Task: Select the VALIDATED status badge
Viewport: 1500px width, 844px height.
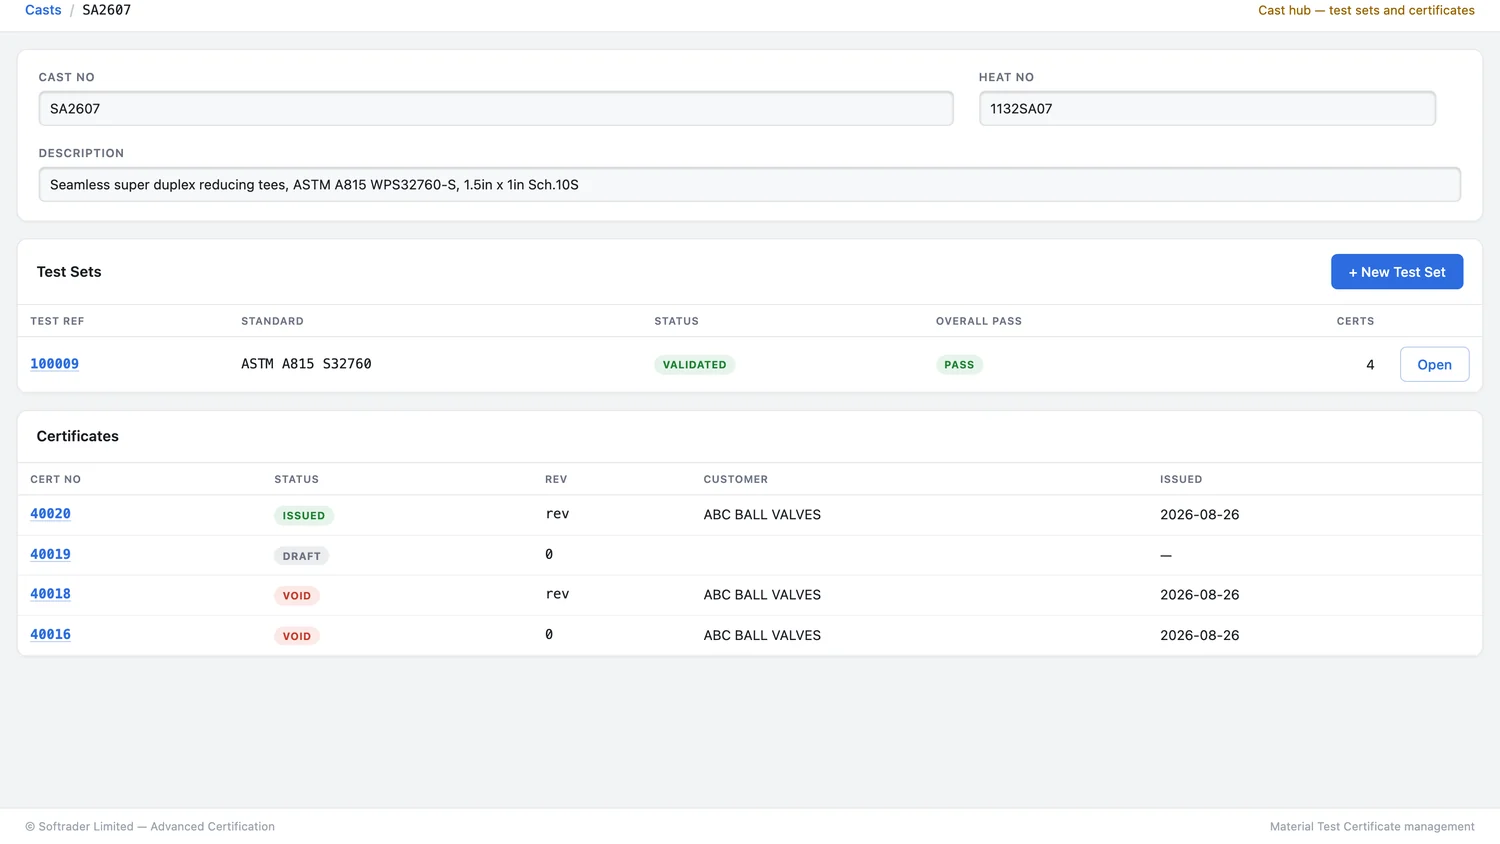Action: pos(694,365)
